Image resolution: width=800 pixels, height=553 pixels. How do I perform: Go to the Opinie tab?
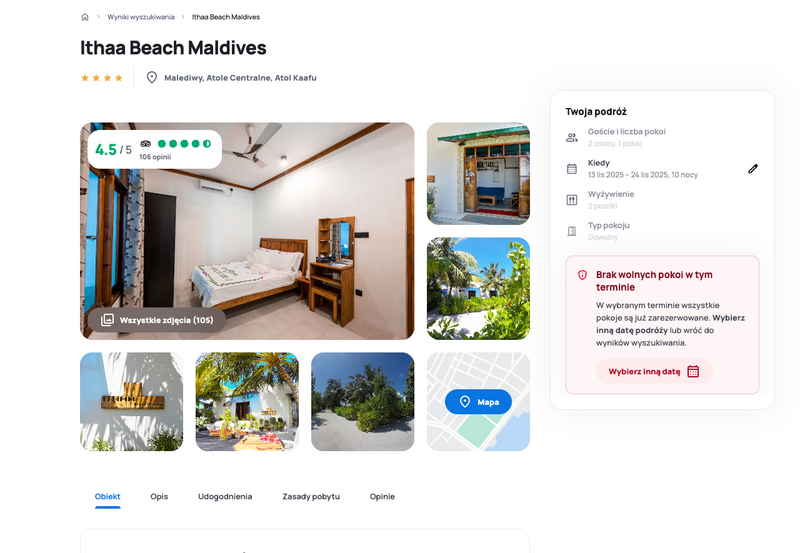click(x=382, y=496)
